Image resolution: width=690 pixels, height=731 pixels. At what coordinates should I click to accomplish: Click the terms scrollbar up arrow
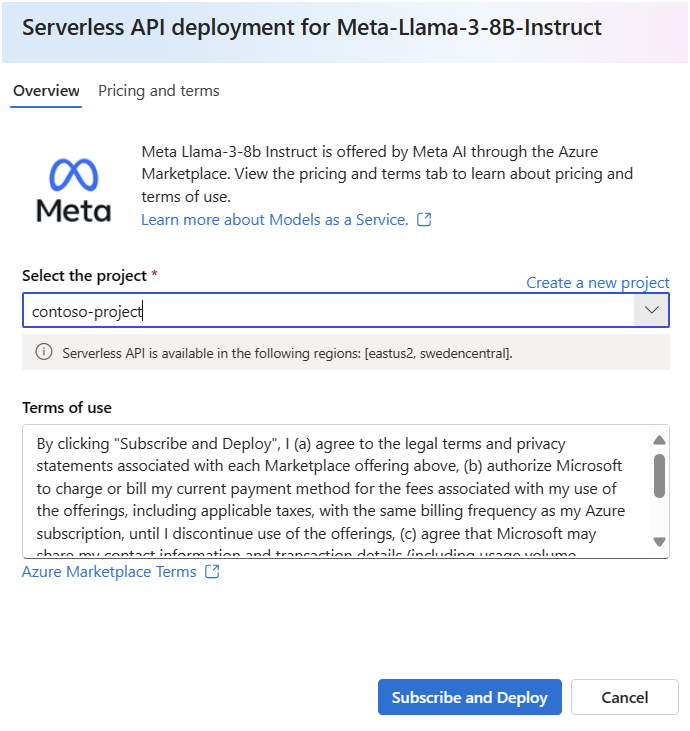[x=659, y=440]
